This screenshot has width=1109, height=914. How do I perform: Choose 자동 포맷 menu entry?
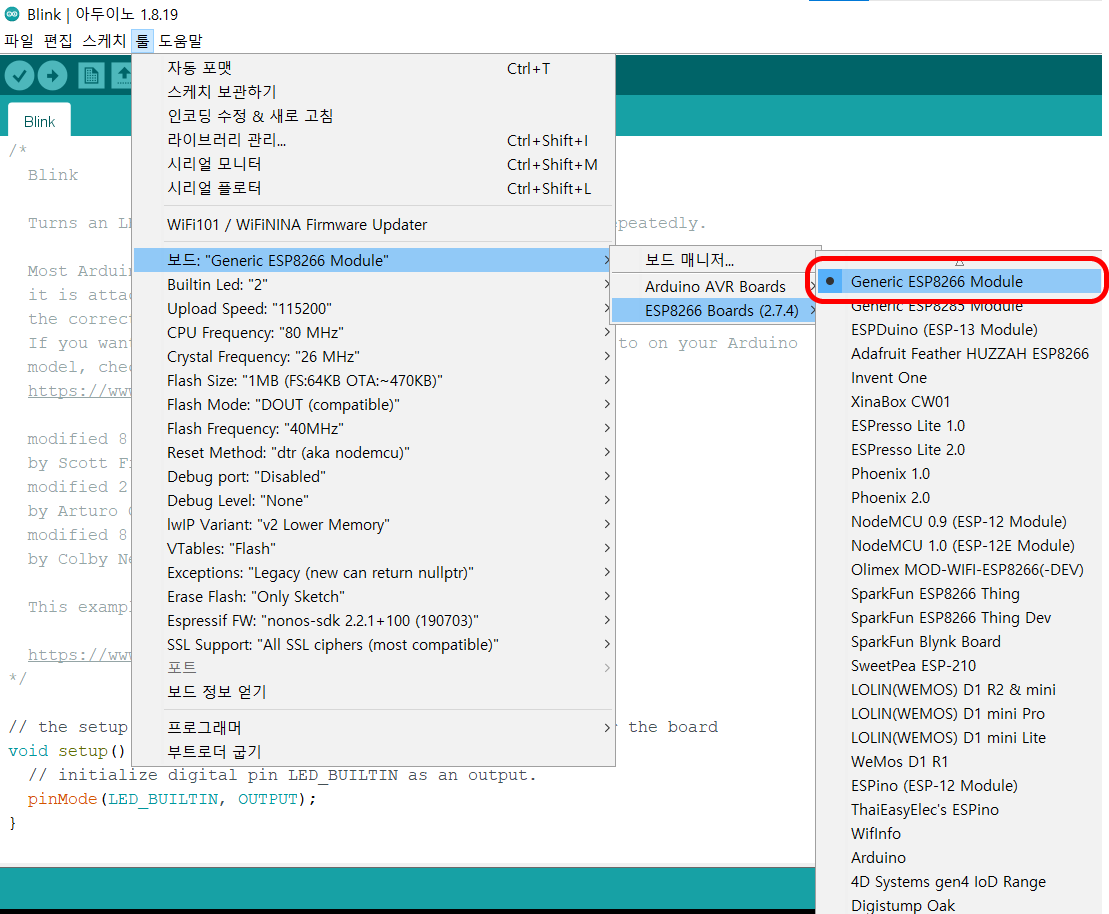tap(373, 68)
